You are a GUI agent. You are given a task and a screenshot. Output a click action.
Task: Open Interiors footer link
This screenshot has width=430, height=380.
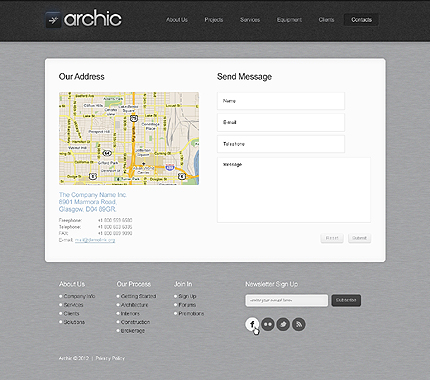(130, 313)
